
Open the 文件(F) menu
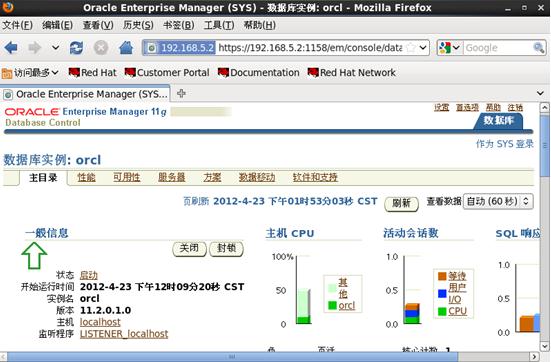(x=17, y=25)
